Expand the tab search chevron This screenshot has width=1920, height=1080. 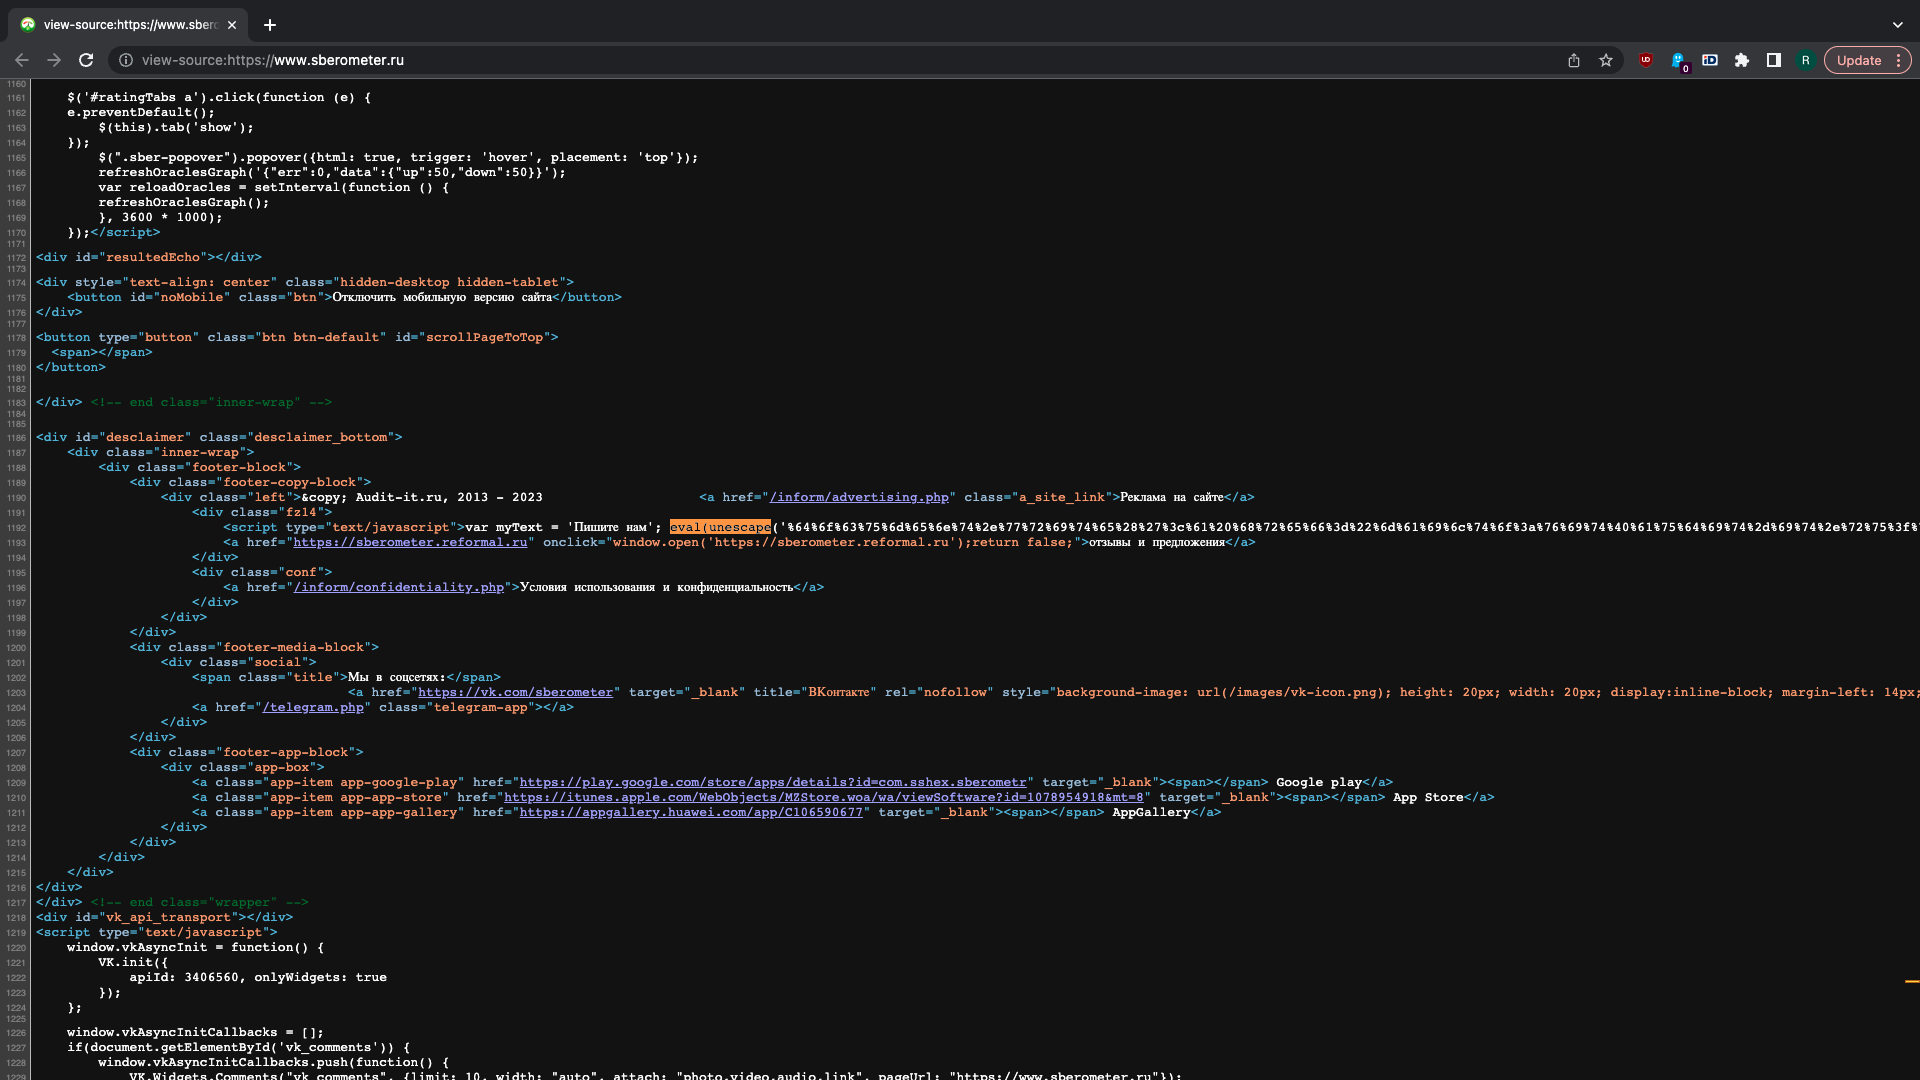[1898, 25]
